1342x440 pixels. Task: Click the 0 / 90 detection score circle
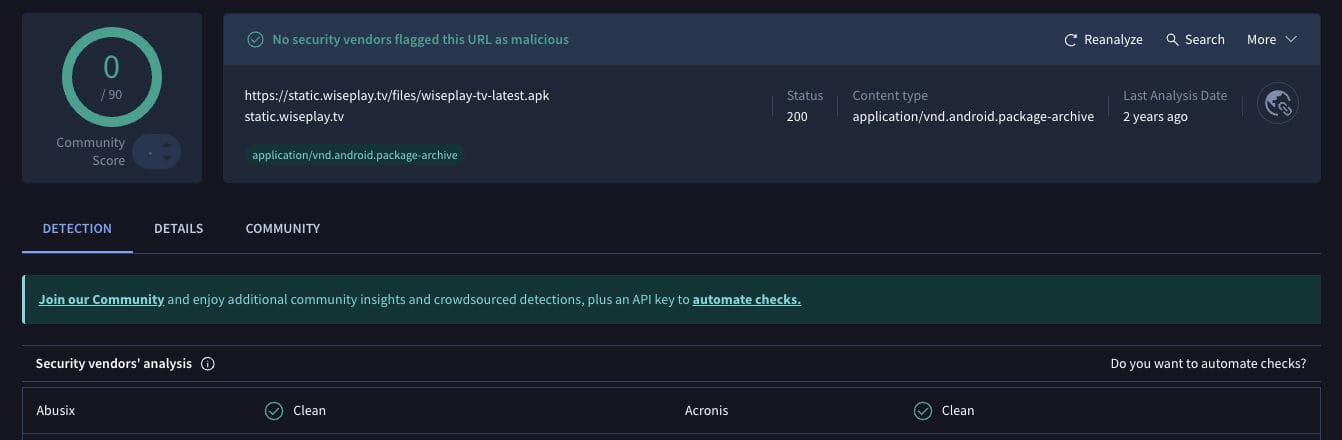click(111, 76)
